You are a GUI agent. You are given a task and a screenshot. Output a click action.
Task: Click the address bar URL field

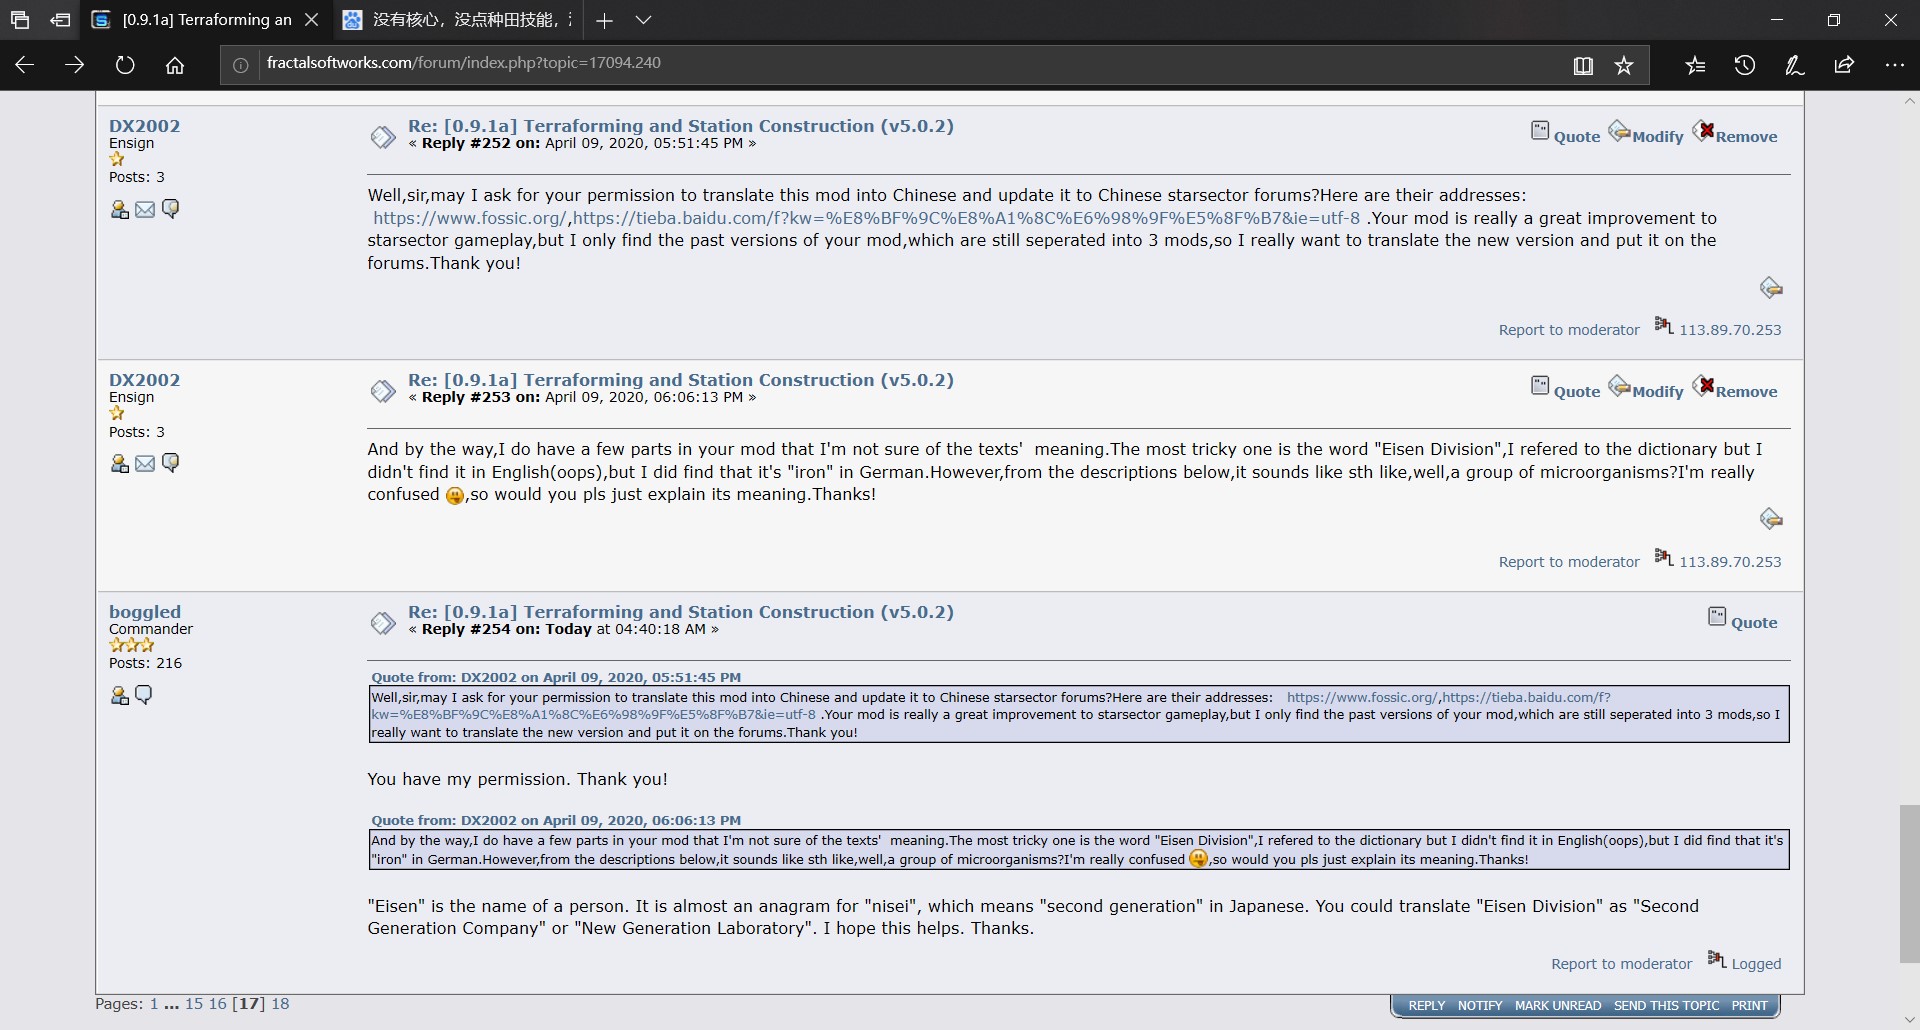click(x=900, y=63)
